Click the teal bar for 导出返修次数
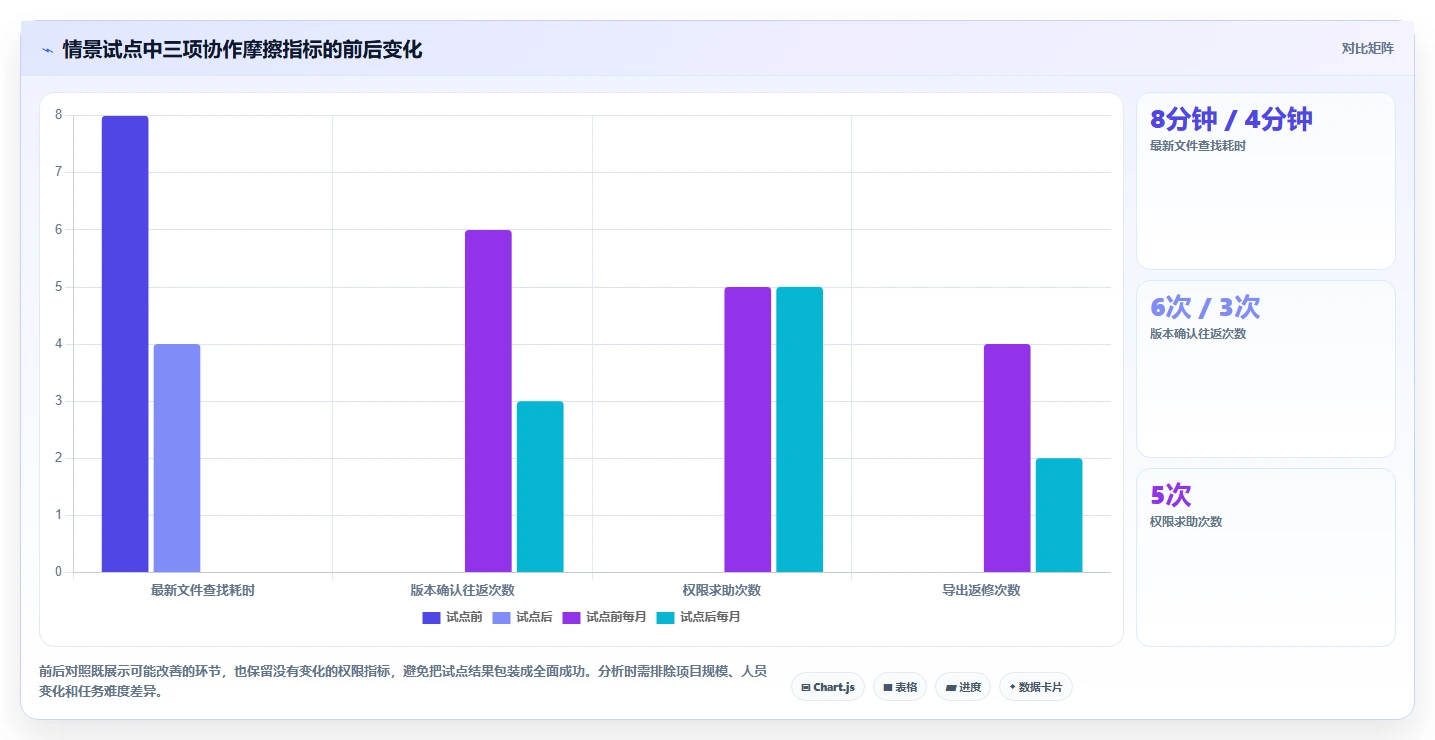The height and width of the screenshot is (740, 1435). click(x=1059, y=515)
